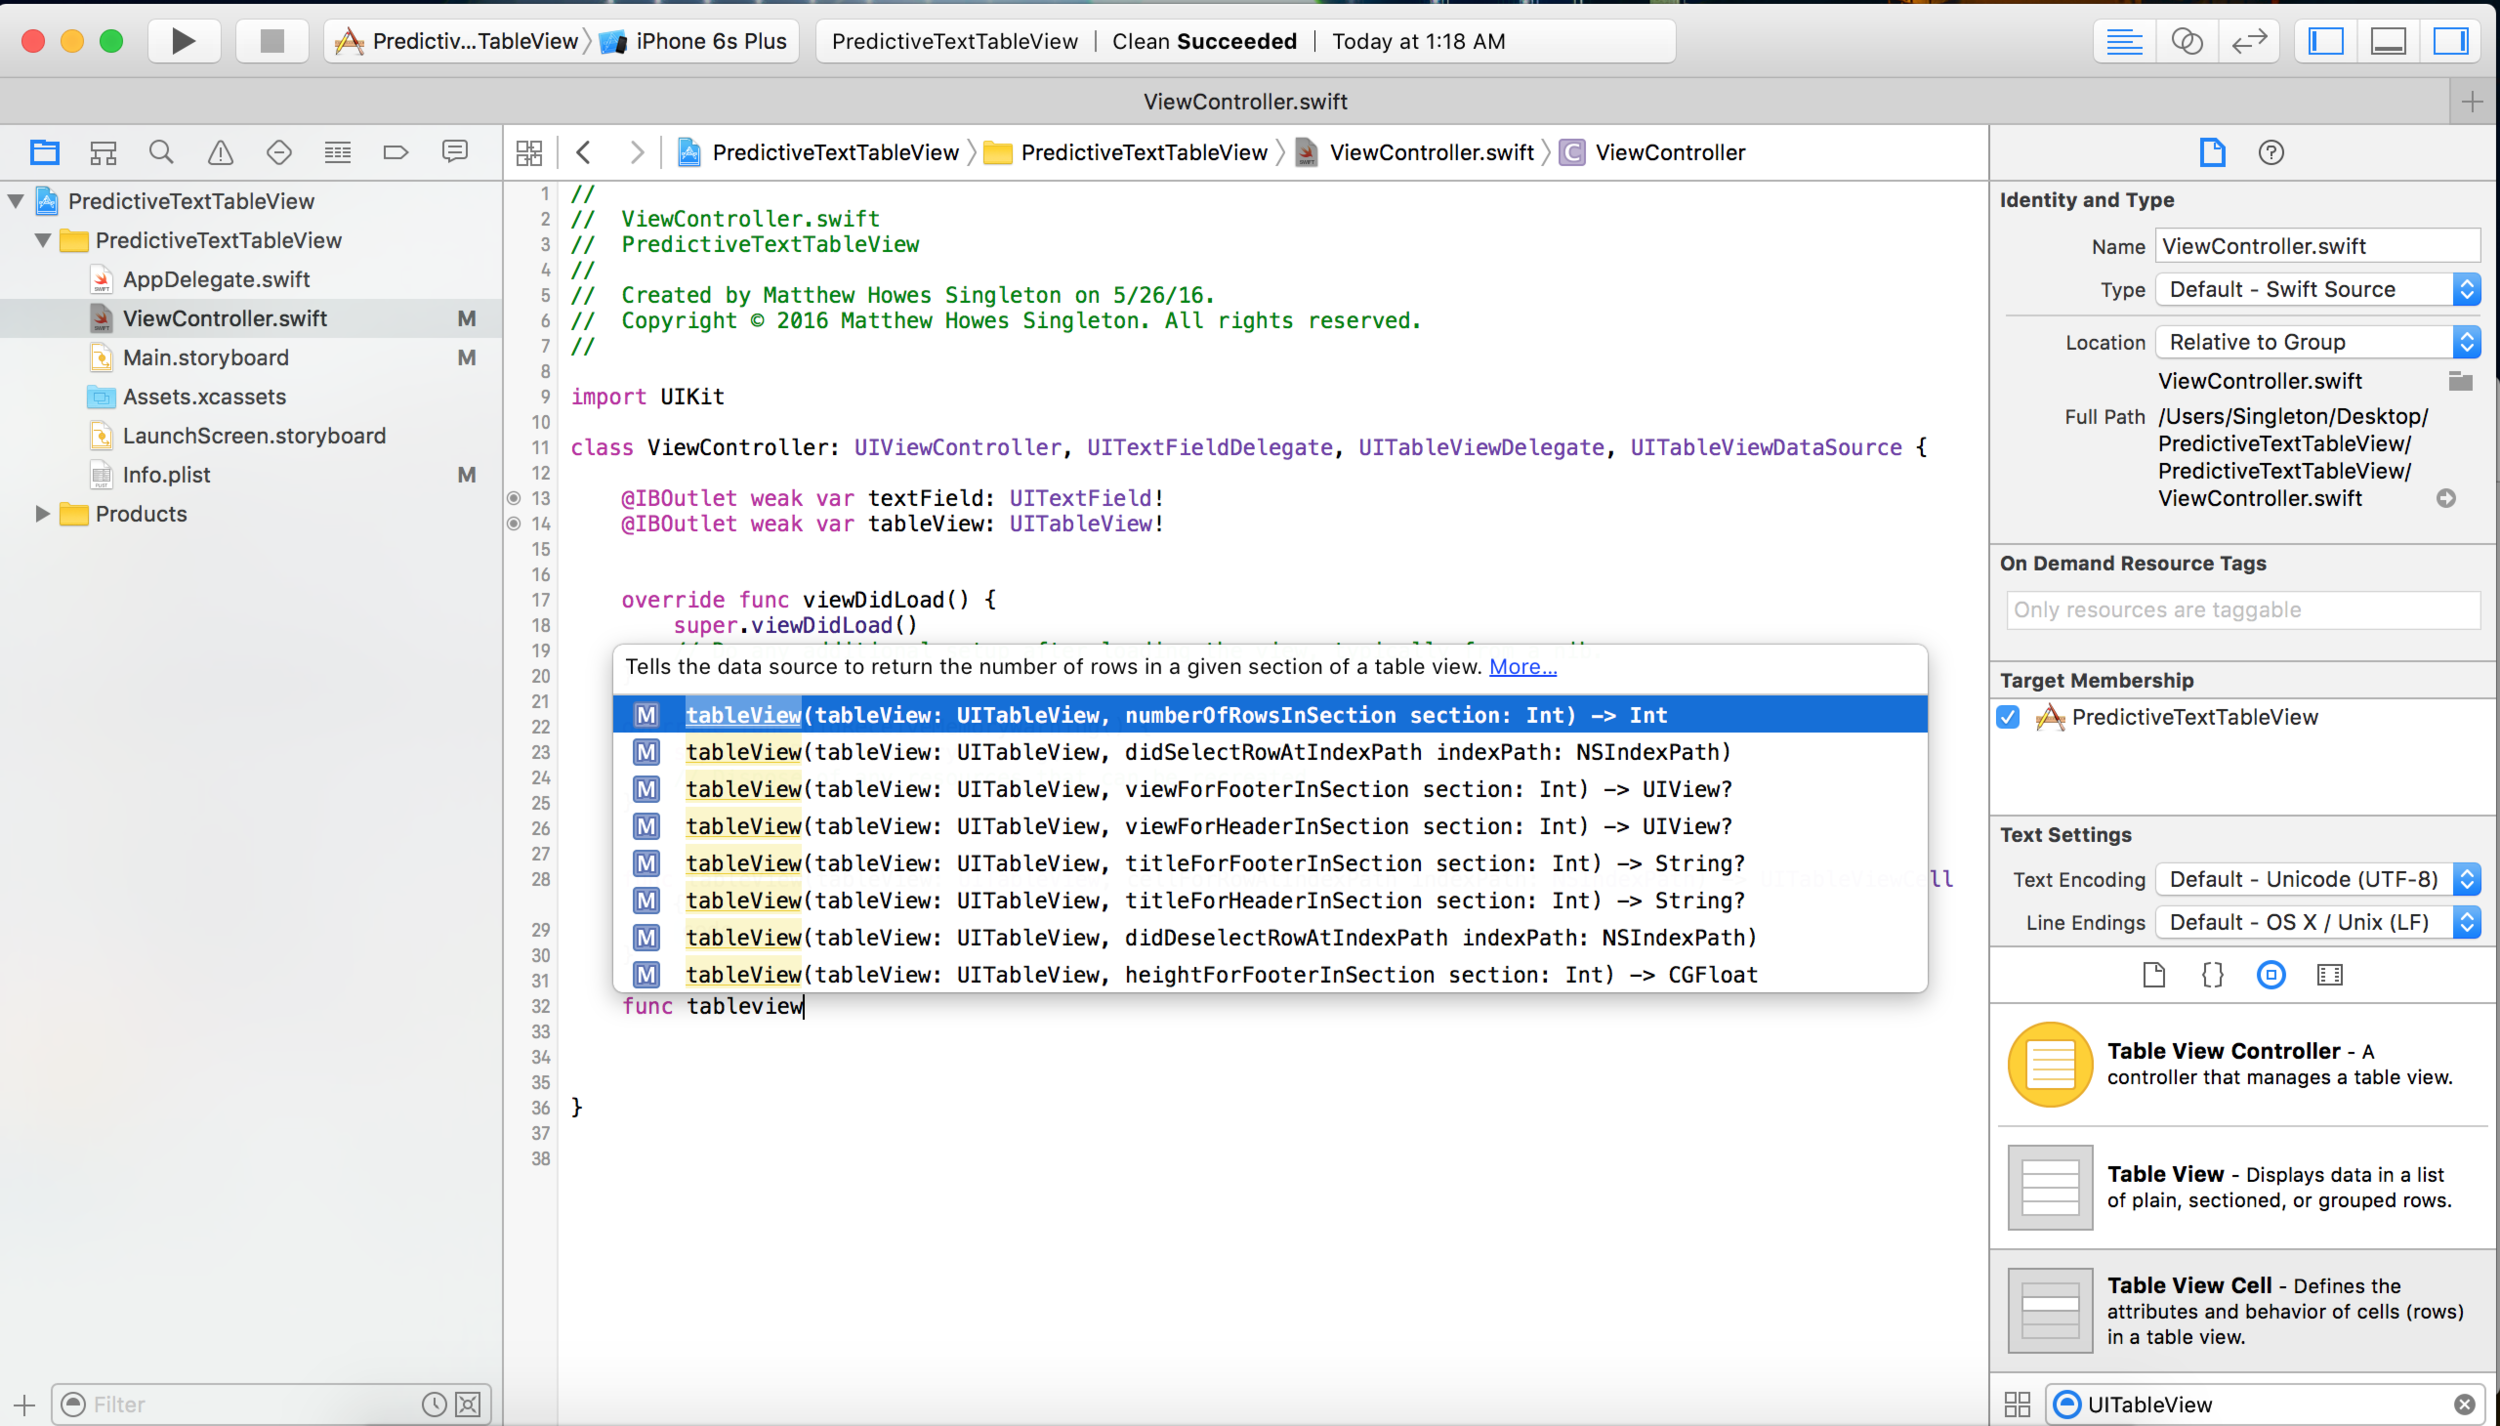Show the Standard editor

(x=2123, y=41)
